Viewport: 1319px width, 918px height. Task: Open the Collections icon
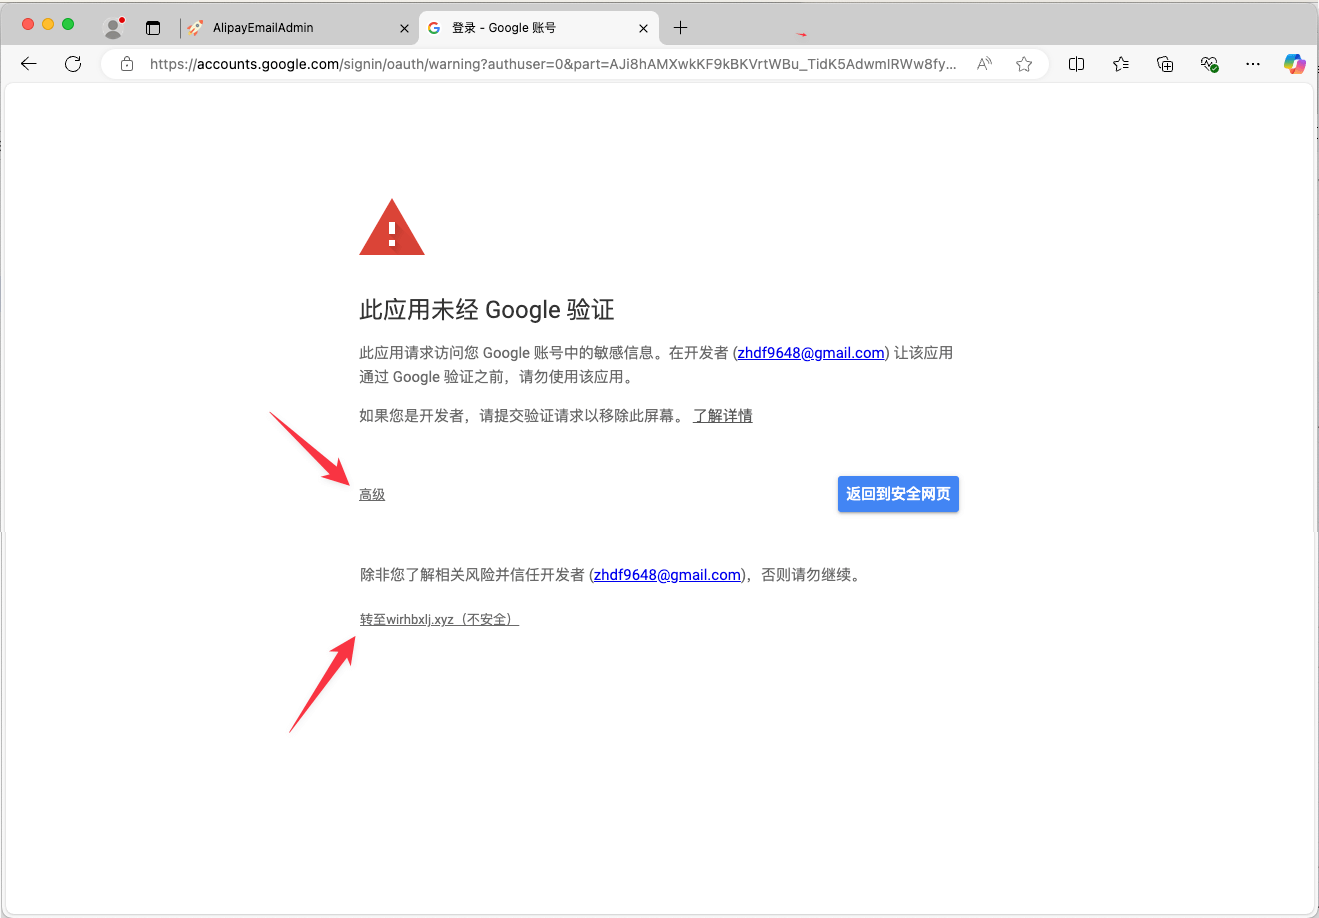[x=1165, y=64]
